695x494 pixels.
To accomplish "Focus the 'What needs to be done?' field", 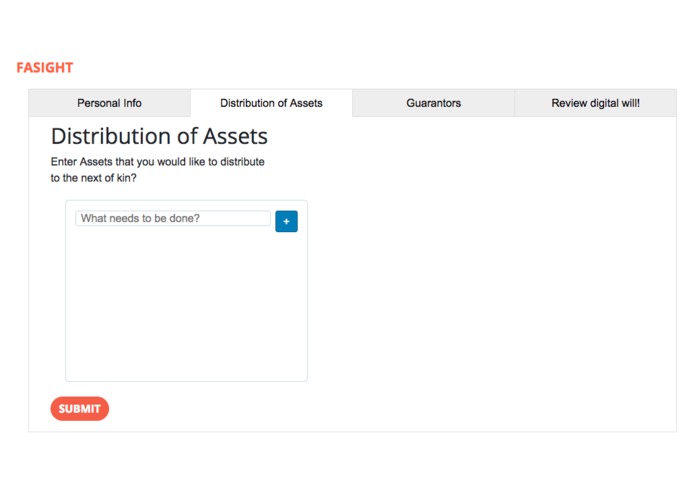I will (x=173, y=218).
